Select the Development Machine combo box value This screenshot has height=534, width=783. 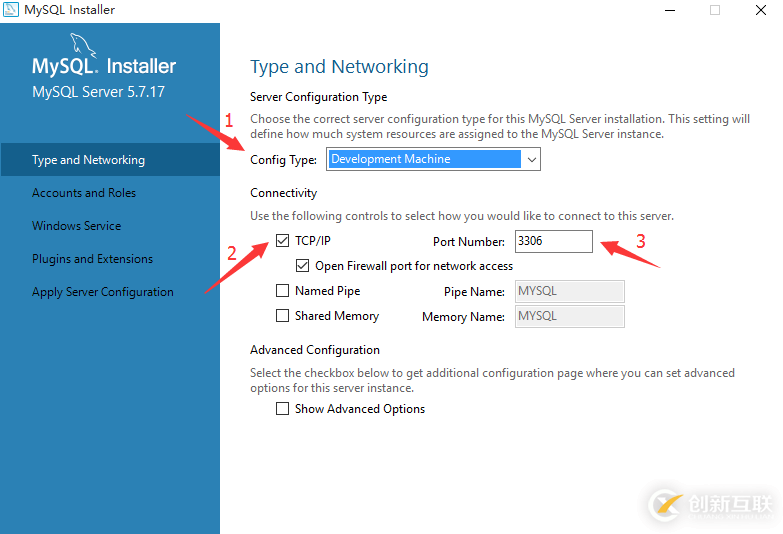point(424,159)
